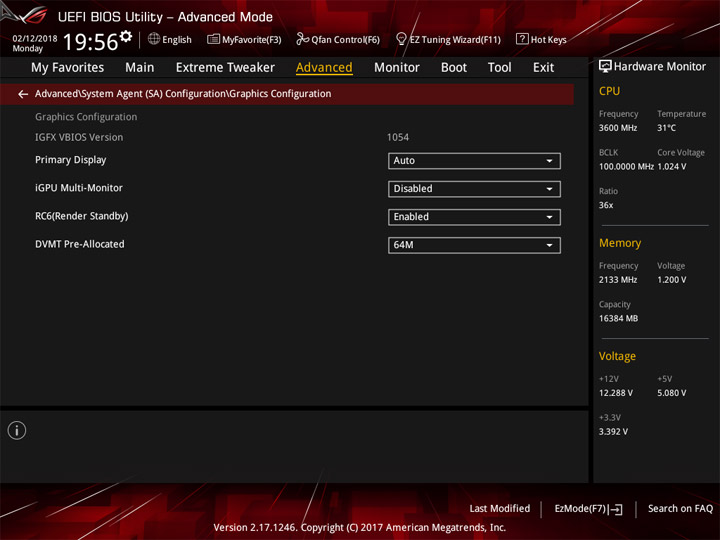Click the Core Voltage 1.024 V value

coord(672,167)
